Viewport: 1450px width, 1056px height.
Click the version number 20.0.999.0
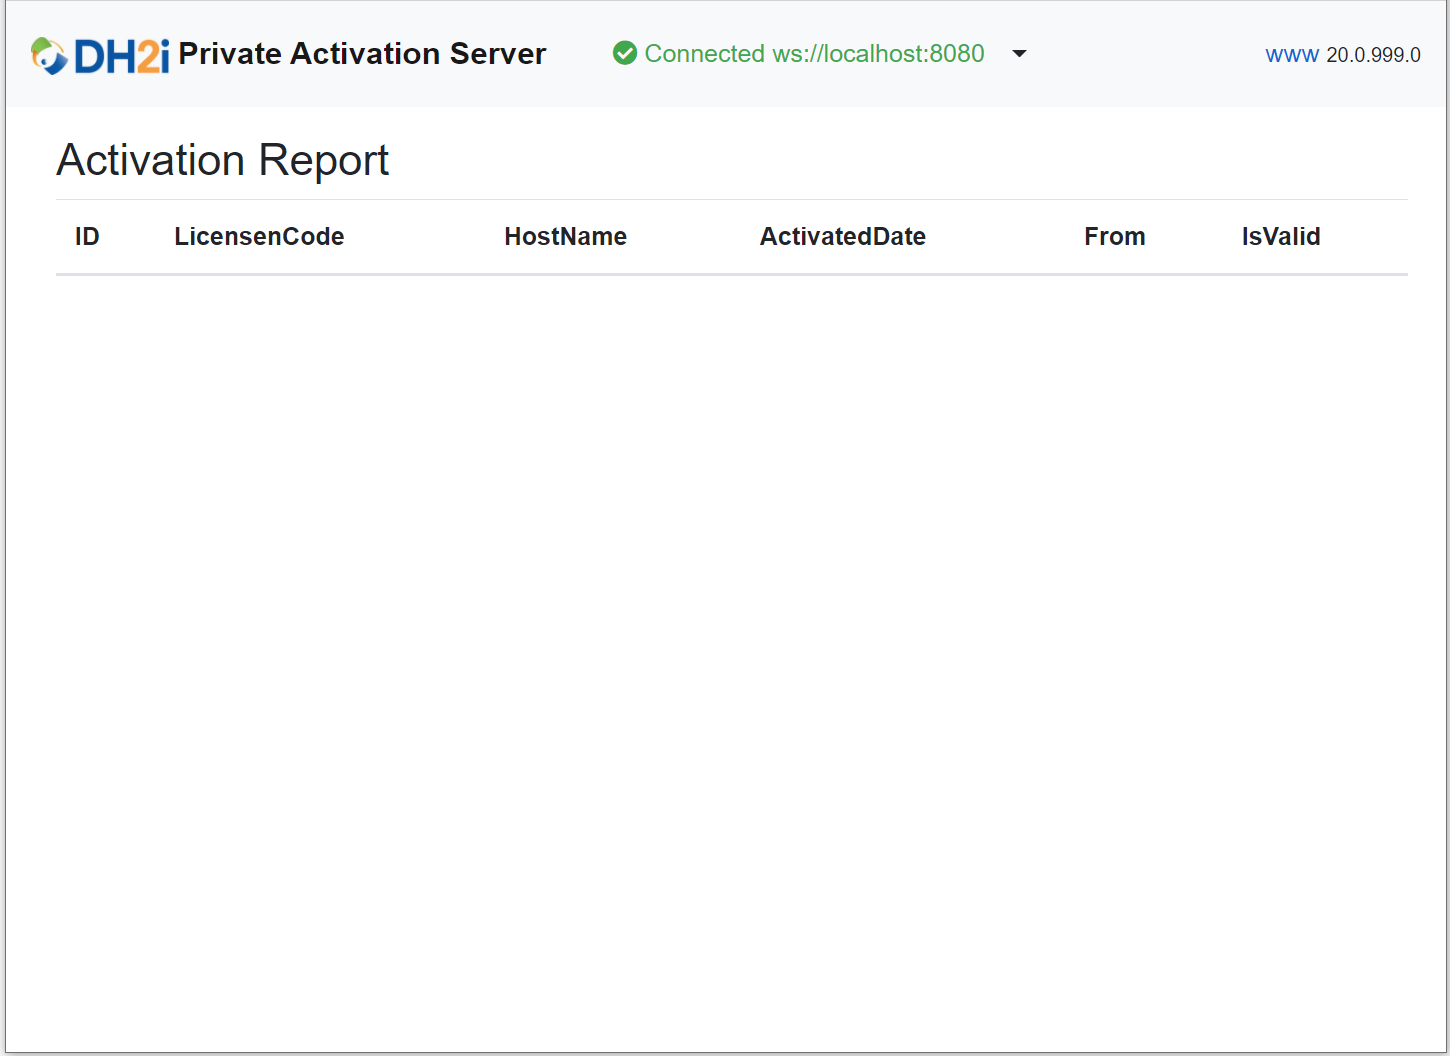1373,54
